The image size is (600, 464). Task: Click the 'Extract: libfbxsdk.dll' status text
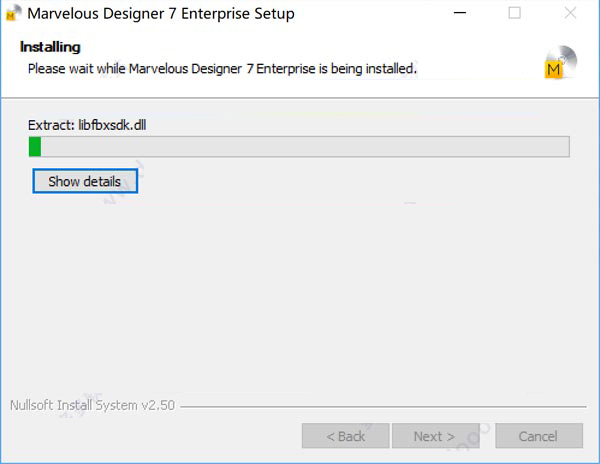(88, 125)
